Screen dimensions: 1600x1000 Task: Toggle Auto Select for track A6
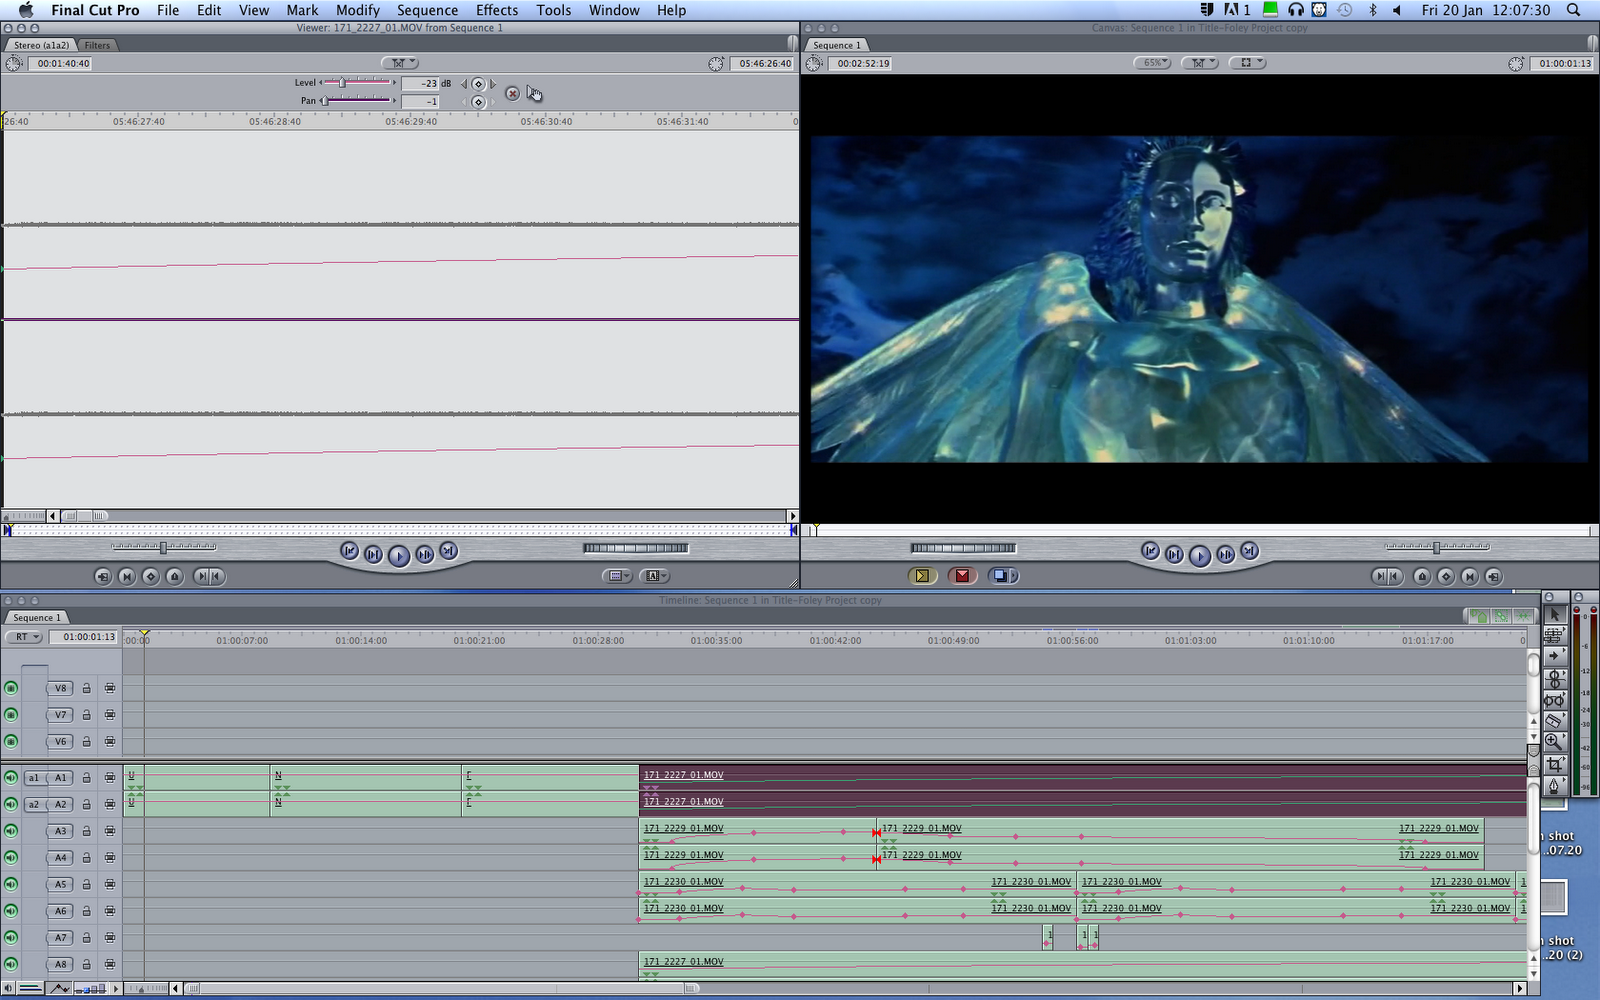[109, 911]
